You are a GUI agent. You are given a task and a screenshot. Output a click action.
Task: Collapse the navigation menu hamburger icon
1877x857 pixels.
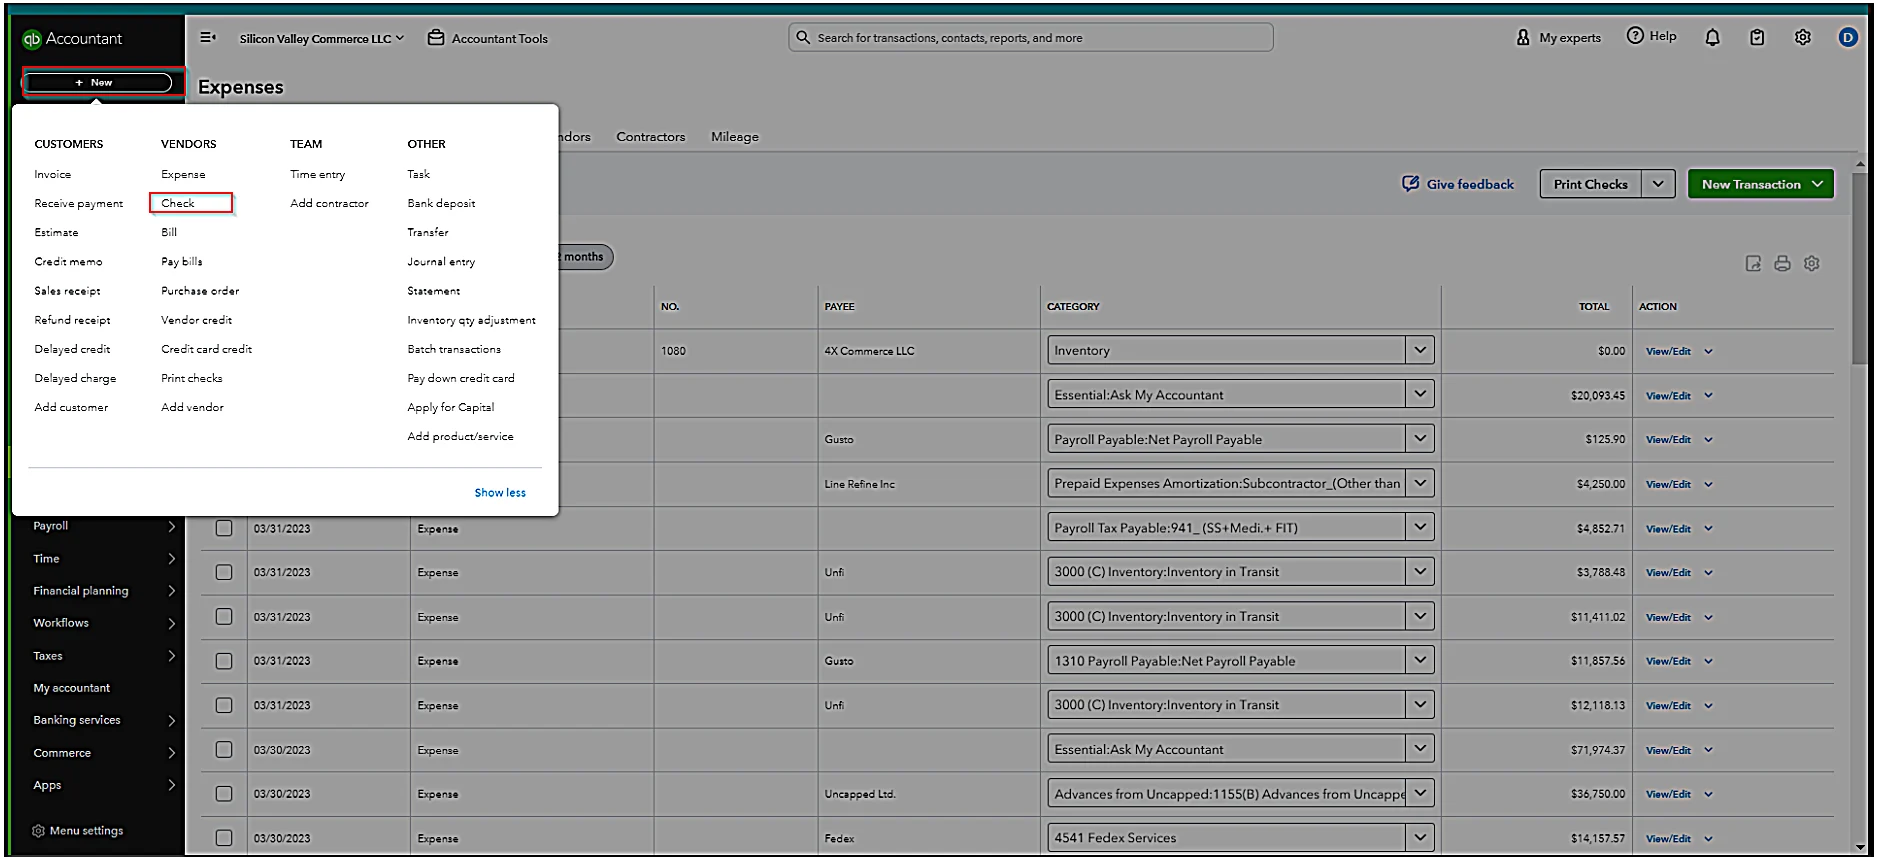pyautogui.click(x=207, y=38)
